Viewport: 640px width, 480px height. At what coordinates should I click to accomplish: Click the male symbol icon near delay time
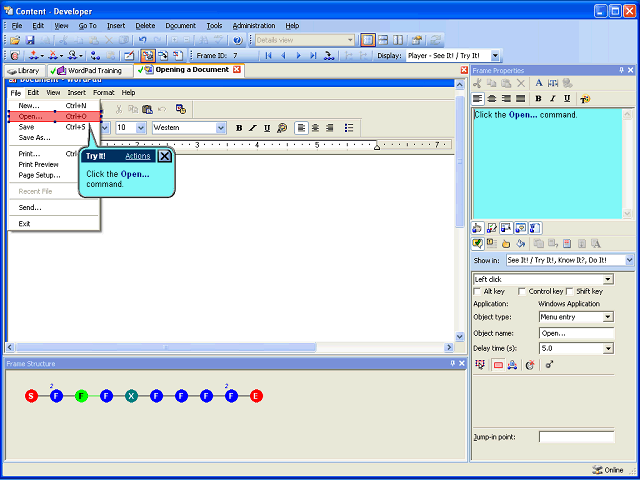coord(550,364)
